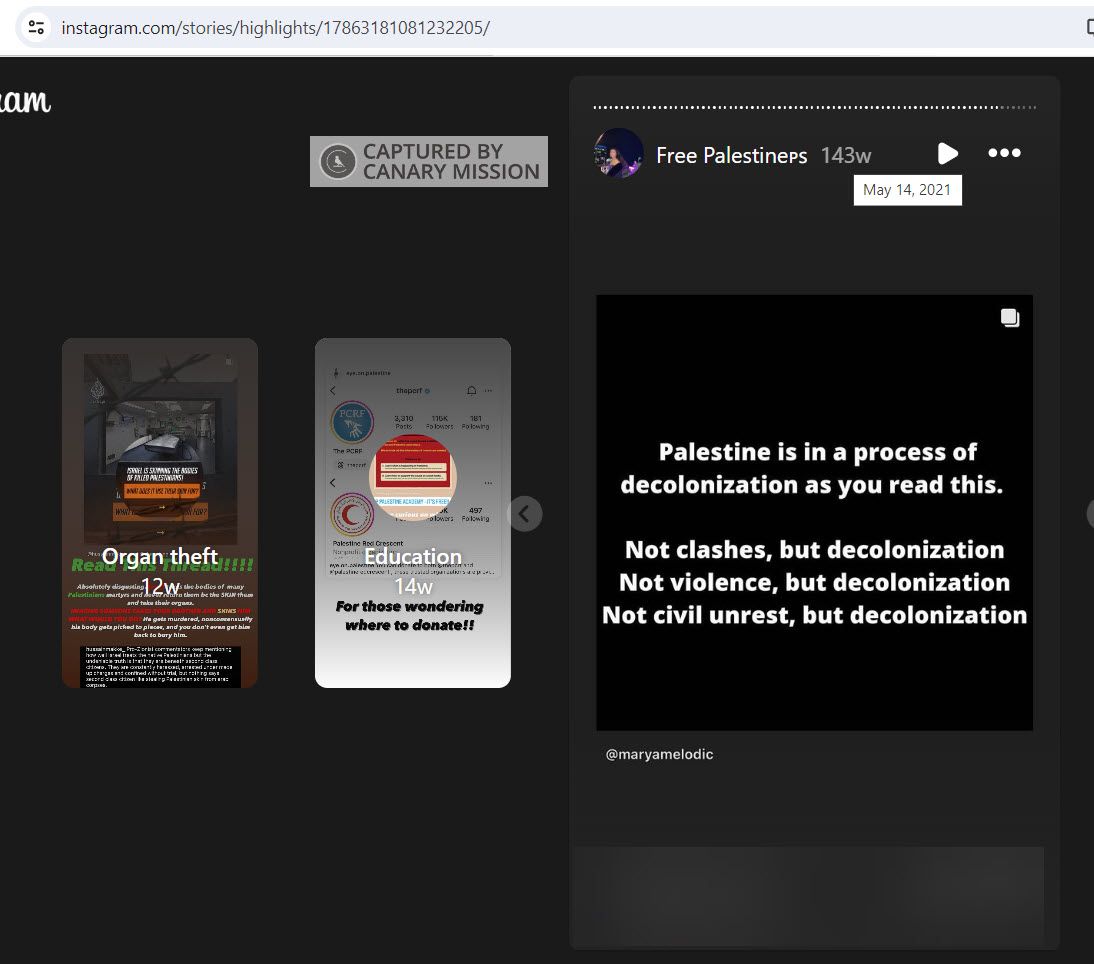Click the story progress bar at top
1094x964 pixels.
coord(814,107)
